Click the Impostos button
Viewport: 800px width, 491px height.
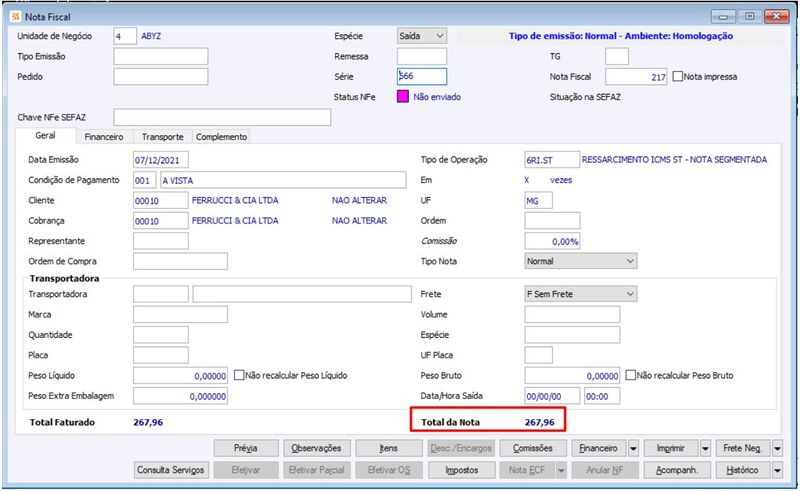(462, 470)
